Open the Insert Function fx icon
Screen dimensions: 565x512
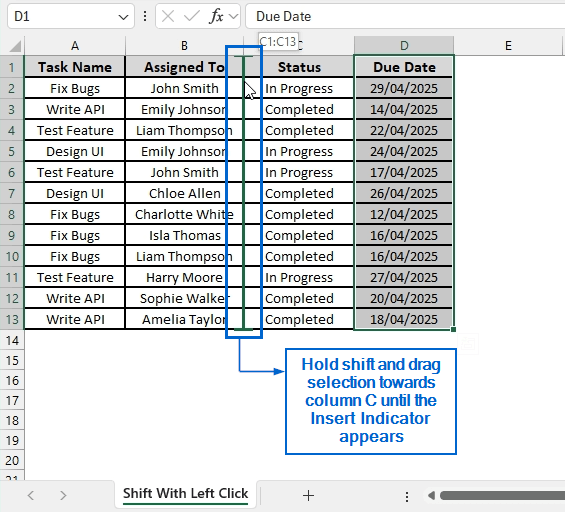click(x=216, y=16)
